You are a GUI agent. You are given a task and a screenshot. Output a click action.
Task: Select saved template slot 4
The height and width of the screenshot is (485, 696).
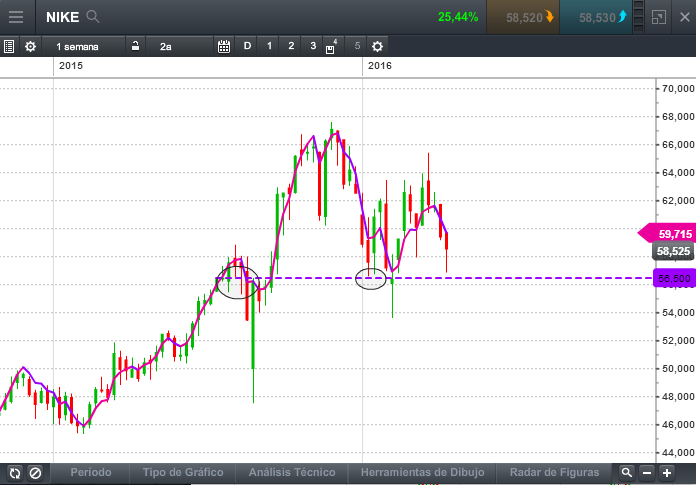click(x=331, y=46)
